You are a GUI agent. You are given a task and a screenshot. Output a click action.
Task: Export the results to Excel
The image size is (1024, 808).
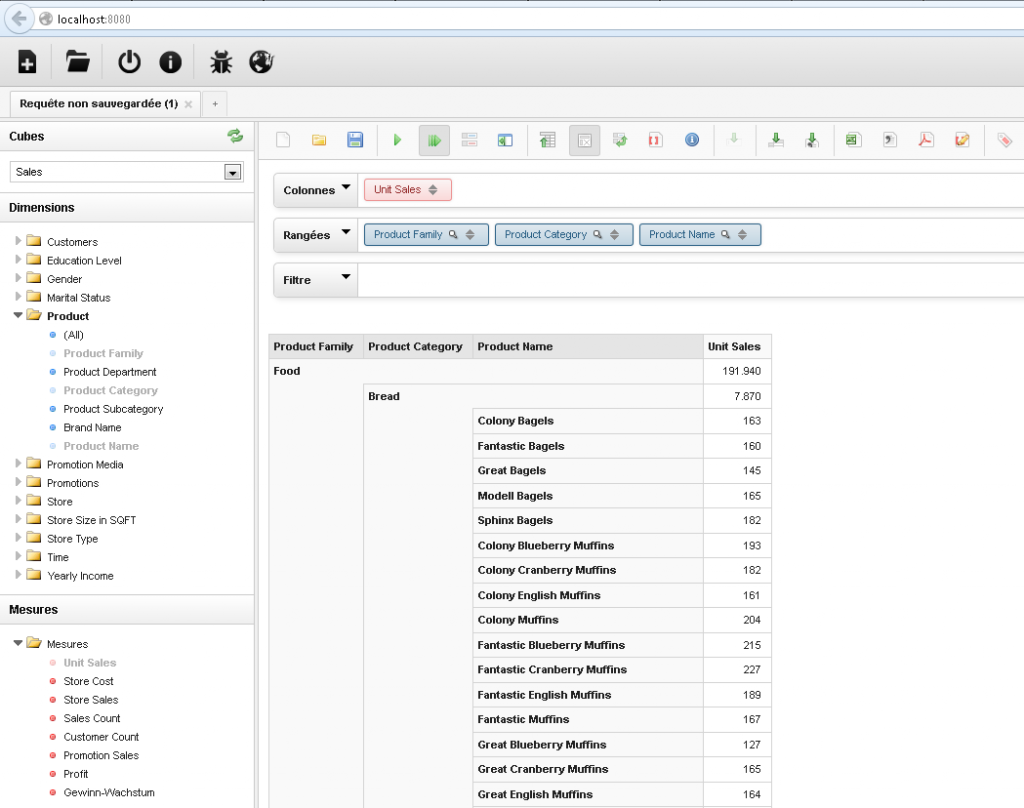tap(851, 140)
